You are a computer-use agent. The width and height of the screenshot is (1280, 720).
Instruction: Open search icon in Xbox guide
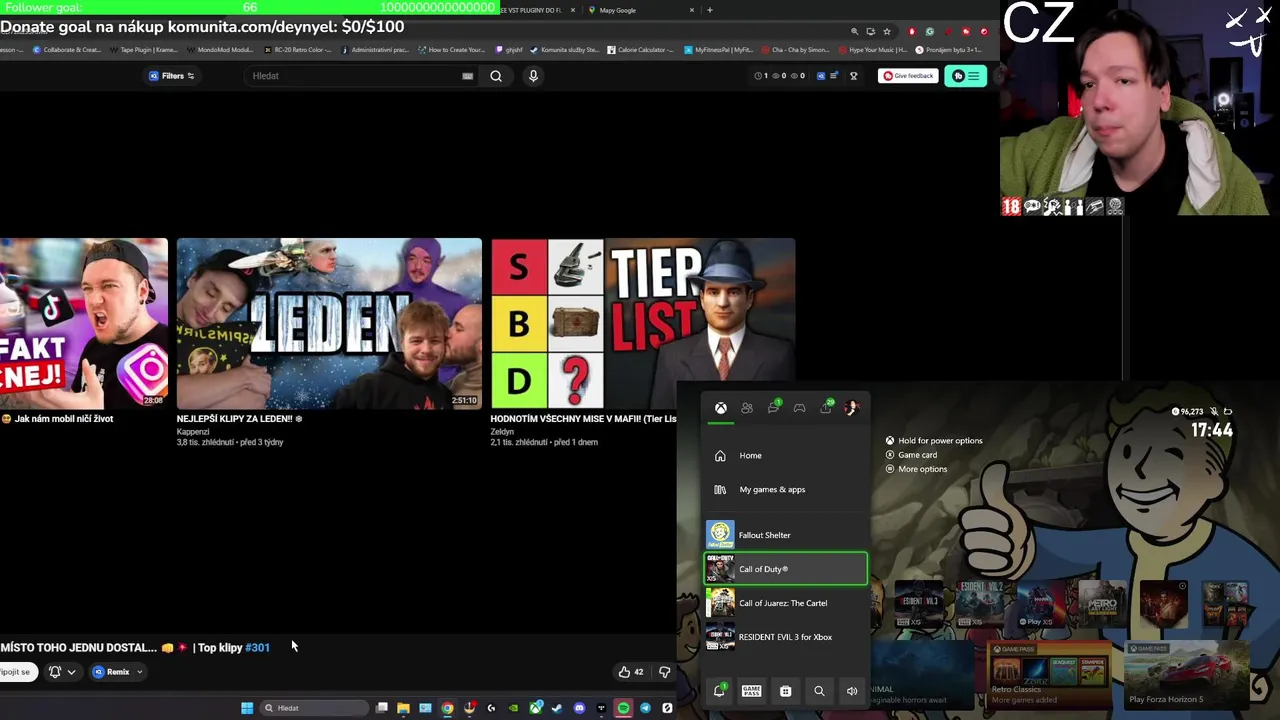click(819, 691)
